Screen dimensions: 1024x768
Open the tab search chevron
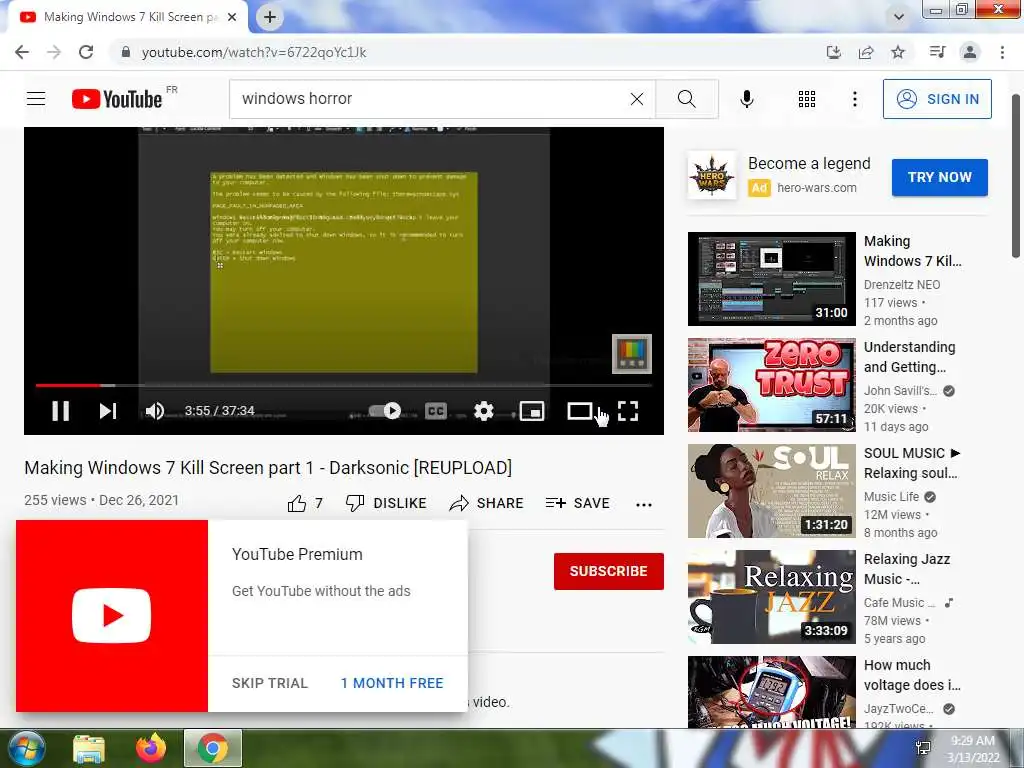(899, 17)
